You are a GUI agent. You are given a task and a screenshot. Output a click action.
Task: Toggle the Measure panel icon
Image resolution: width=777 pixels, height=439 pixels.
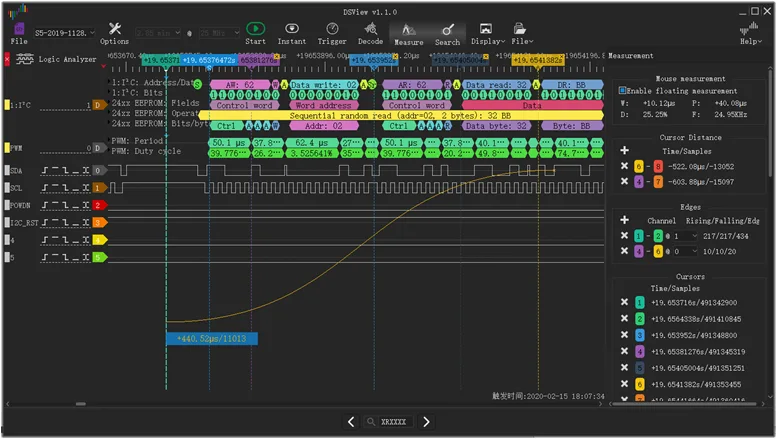point(409,30)
